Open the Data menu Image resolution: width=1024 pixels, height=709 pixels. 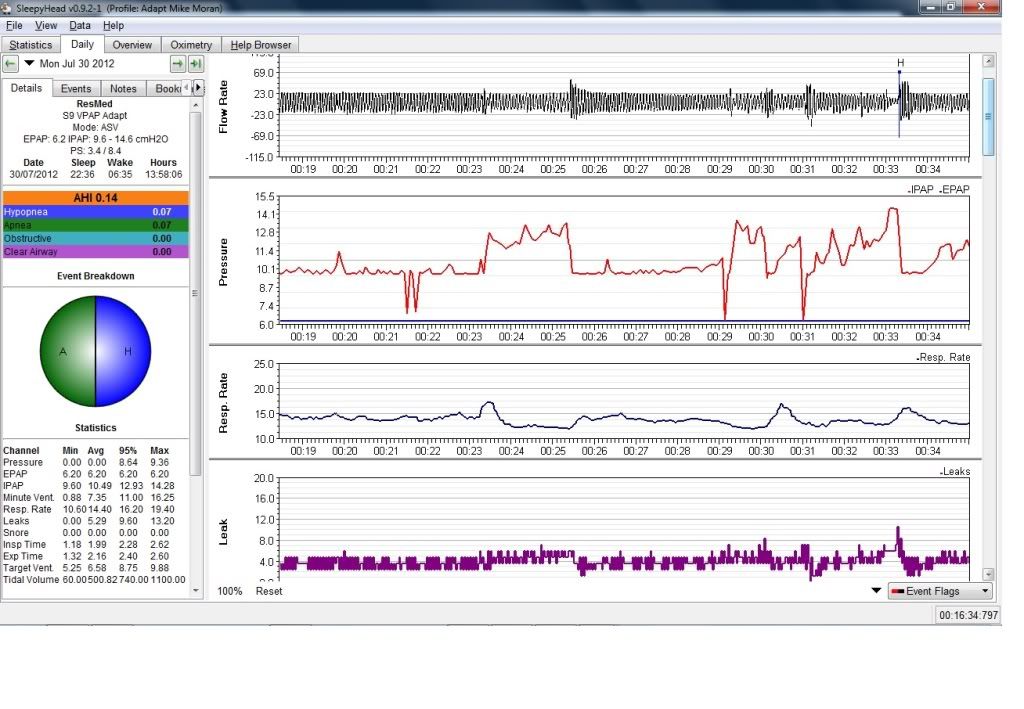[80, 25]
